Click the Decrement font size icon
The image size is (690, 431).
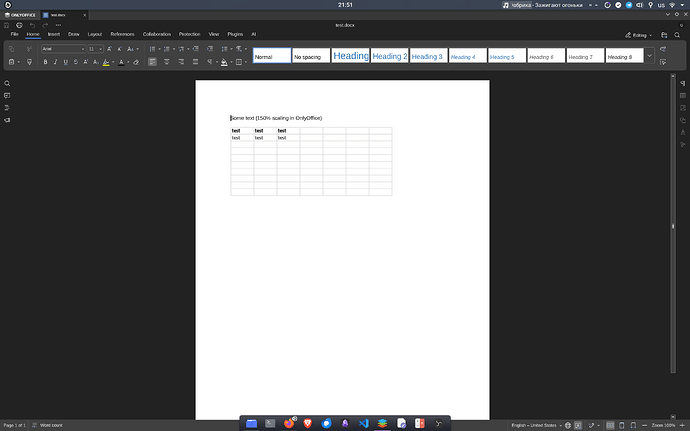[120, 49]
